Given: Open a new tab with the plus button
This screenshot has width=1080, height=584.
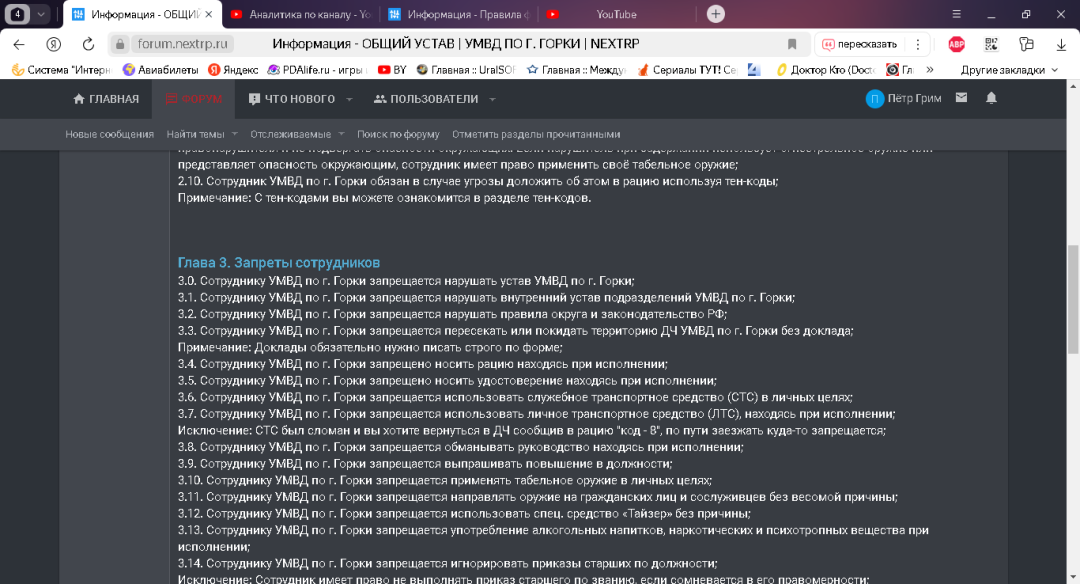Looking at the screenshot, I should pyautogui.click(x=716, y=14).
